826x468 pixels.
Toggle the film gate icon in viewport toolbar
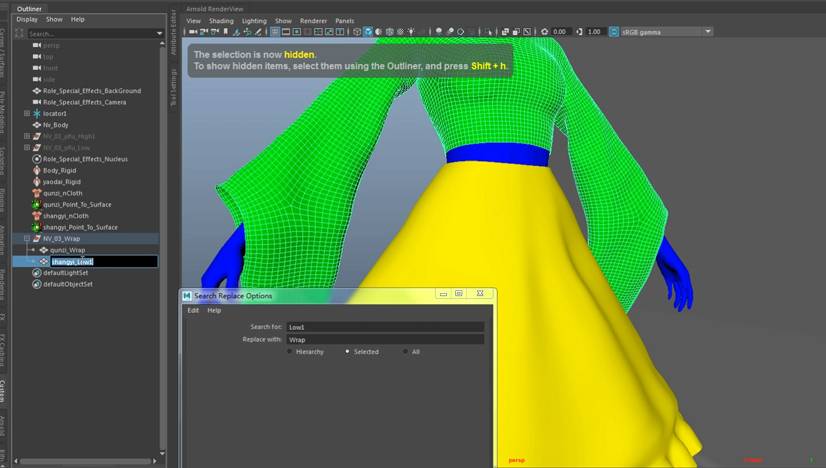[x=286, y=32]
